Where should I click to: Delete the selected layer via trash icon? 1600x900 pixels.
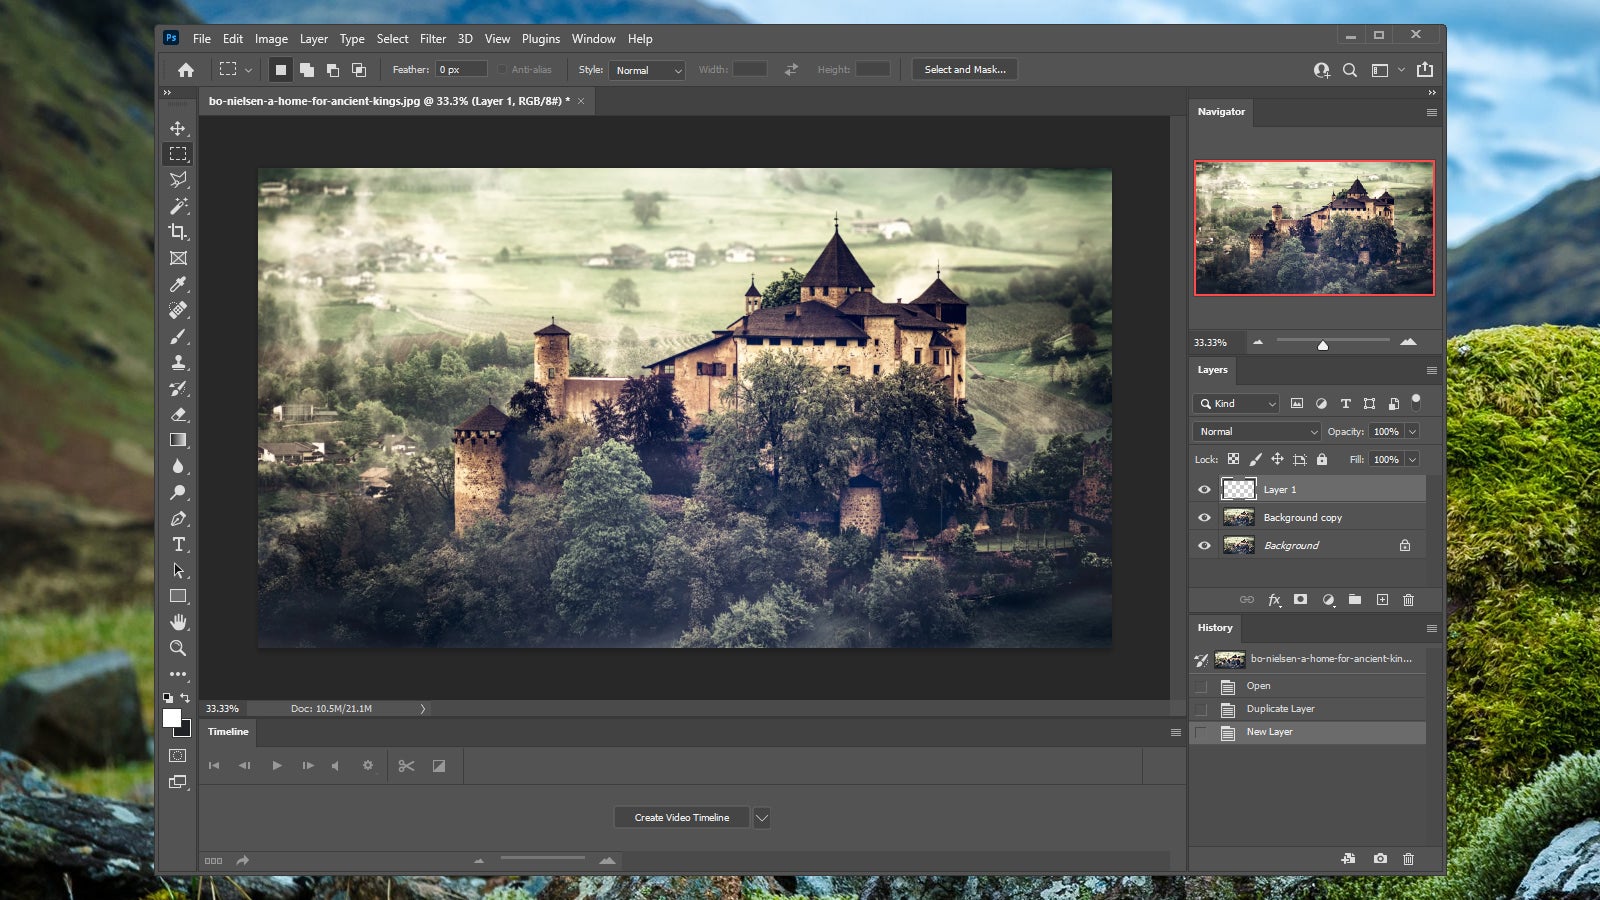(1409, 600)
